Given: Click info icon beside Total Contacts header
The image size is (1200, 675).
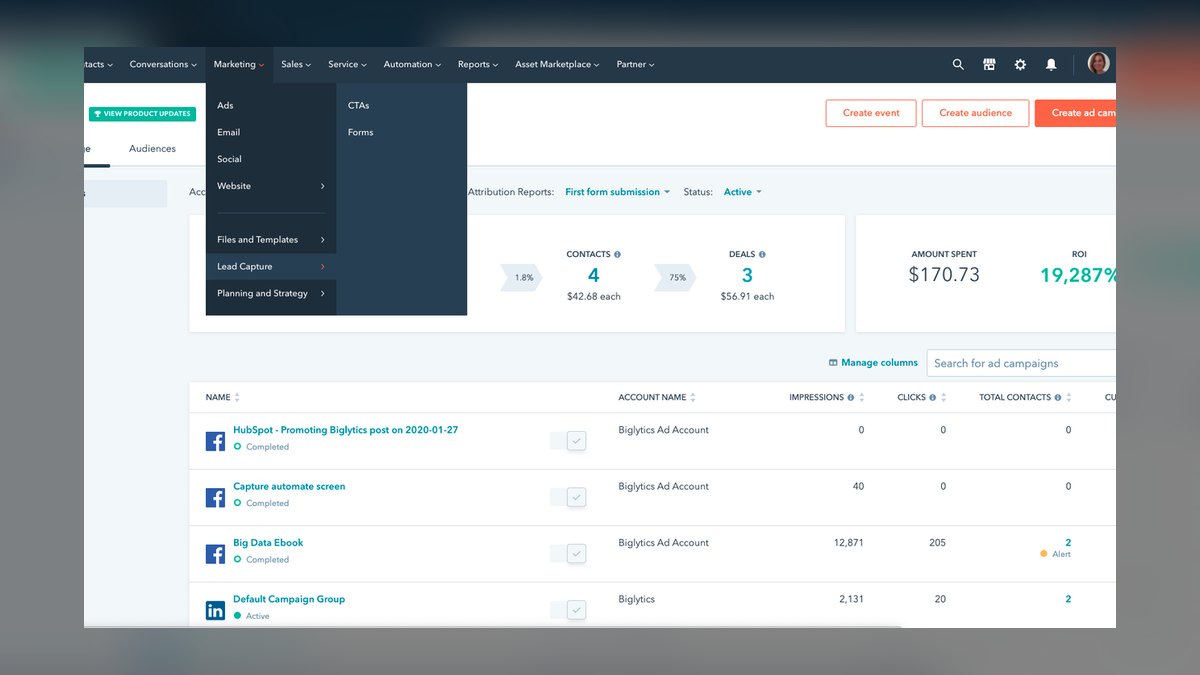Looking at the screenshot, I should pos(1058,397).
